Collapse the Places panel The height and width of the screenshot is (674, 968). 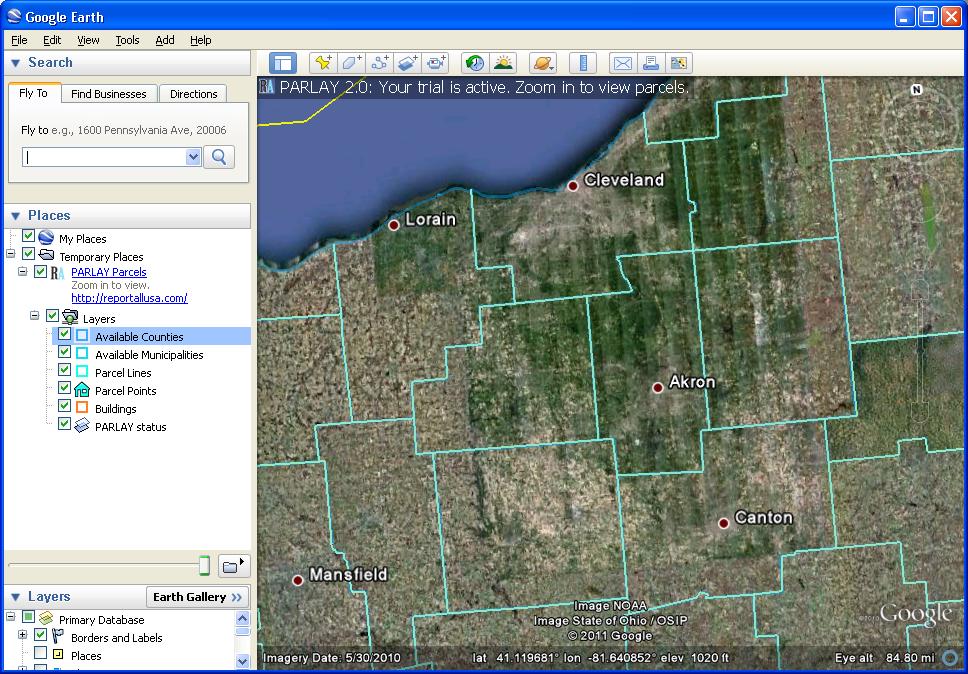click(x=16, y=216)
